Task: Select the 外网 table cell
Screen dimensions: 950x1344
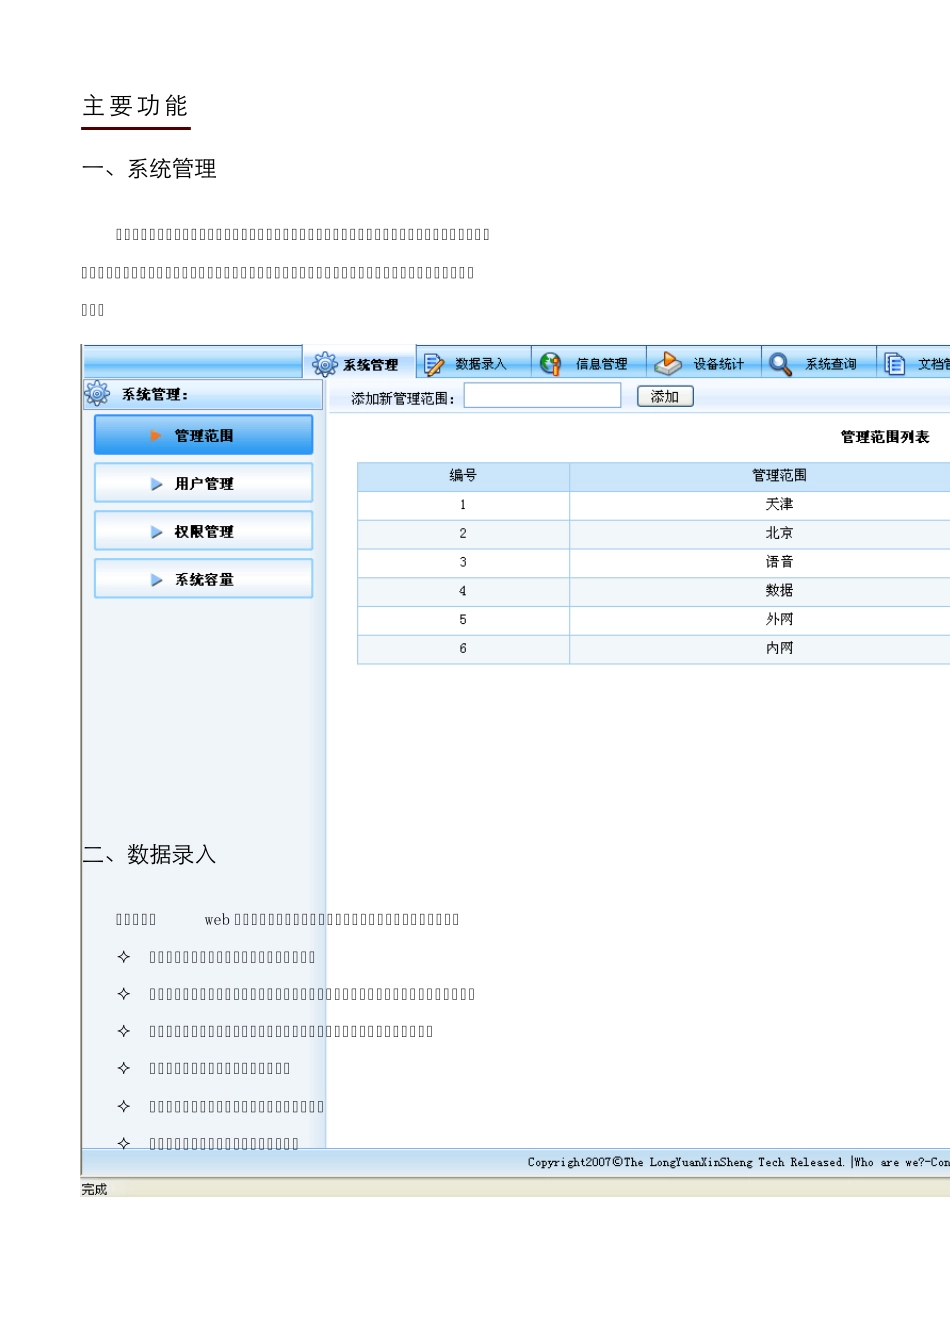Action: tap(779, 620)
